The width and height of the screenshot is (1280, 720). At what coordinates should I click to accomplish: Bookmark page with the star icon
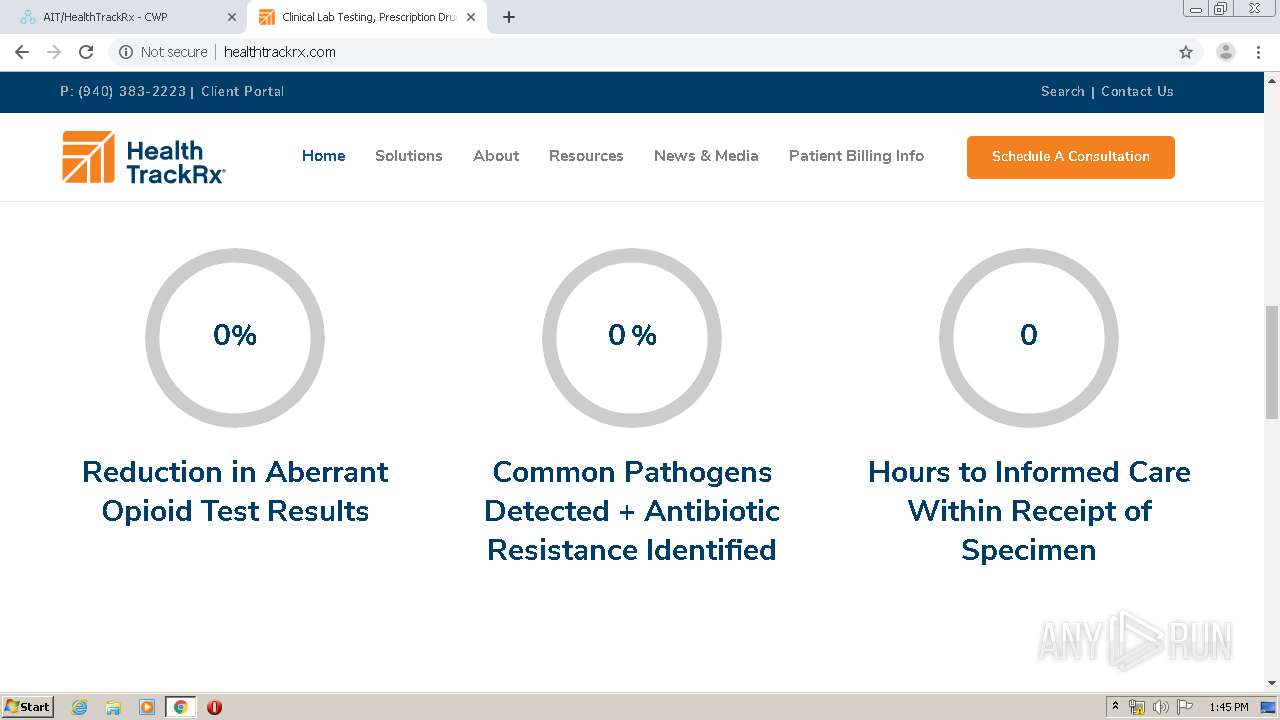coord(1186,52)
